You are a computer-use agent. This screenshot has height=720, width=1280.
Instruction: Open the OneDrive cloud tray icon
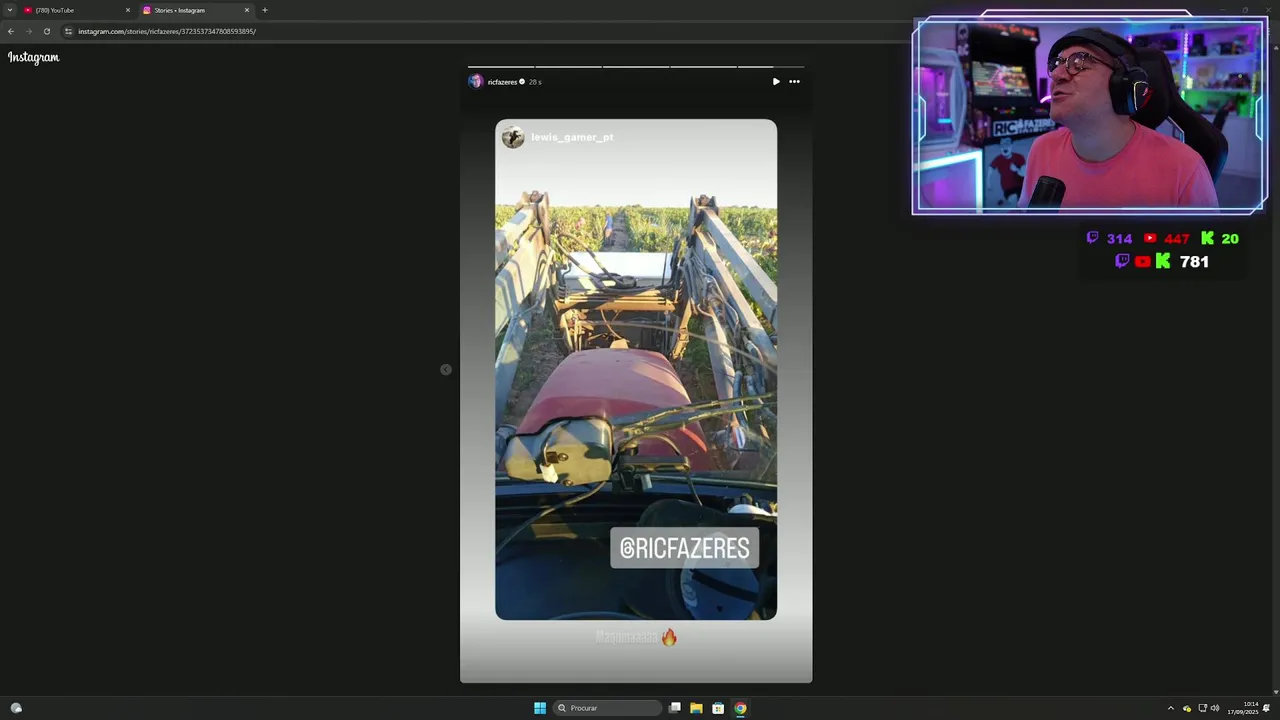pyautogui.click(x=1187, y=708)
